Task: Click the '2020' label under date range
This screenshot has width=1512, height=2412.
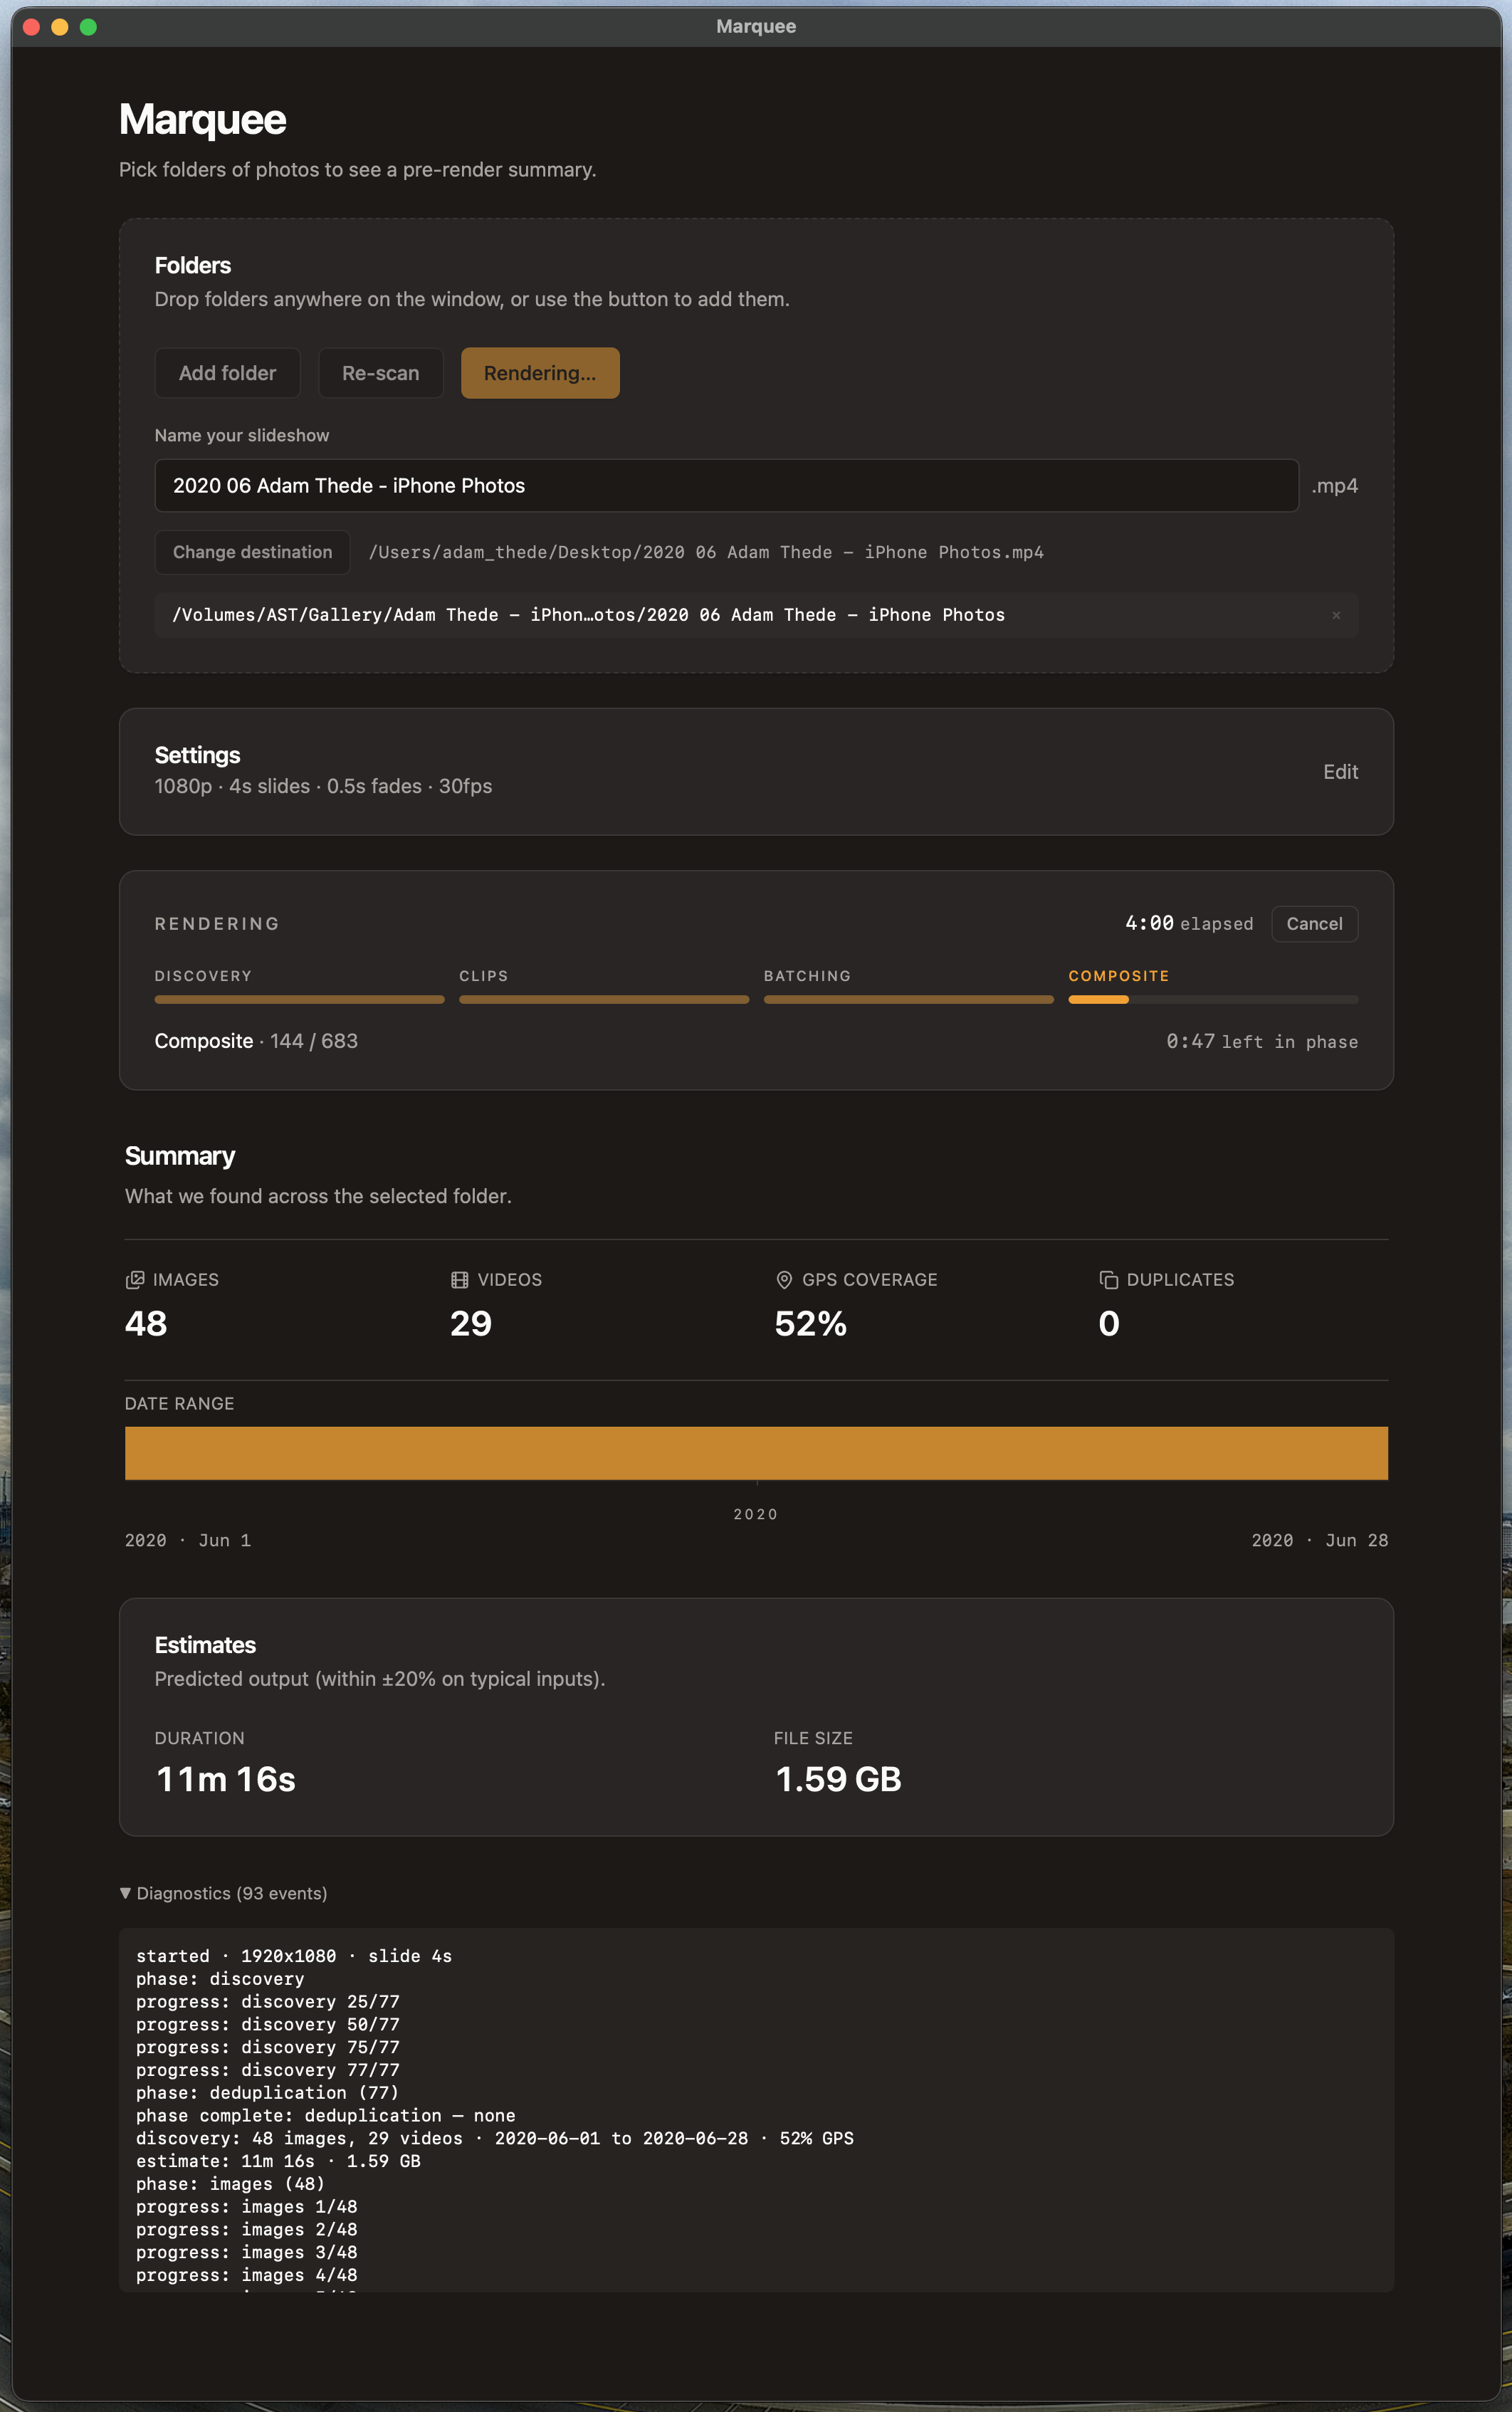Action: pos(755,1514)
